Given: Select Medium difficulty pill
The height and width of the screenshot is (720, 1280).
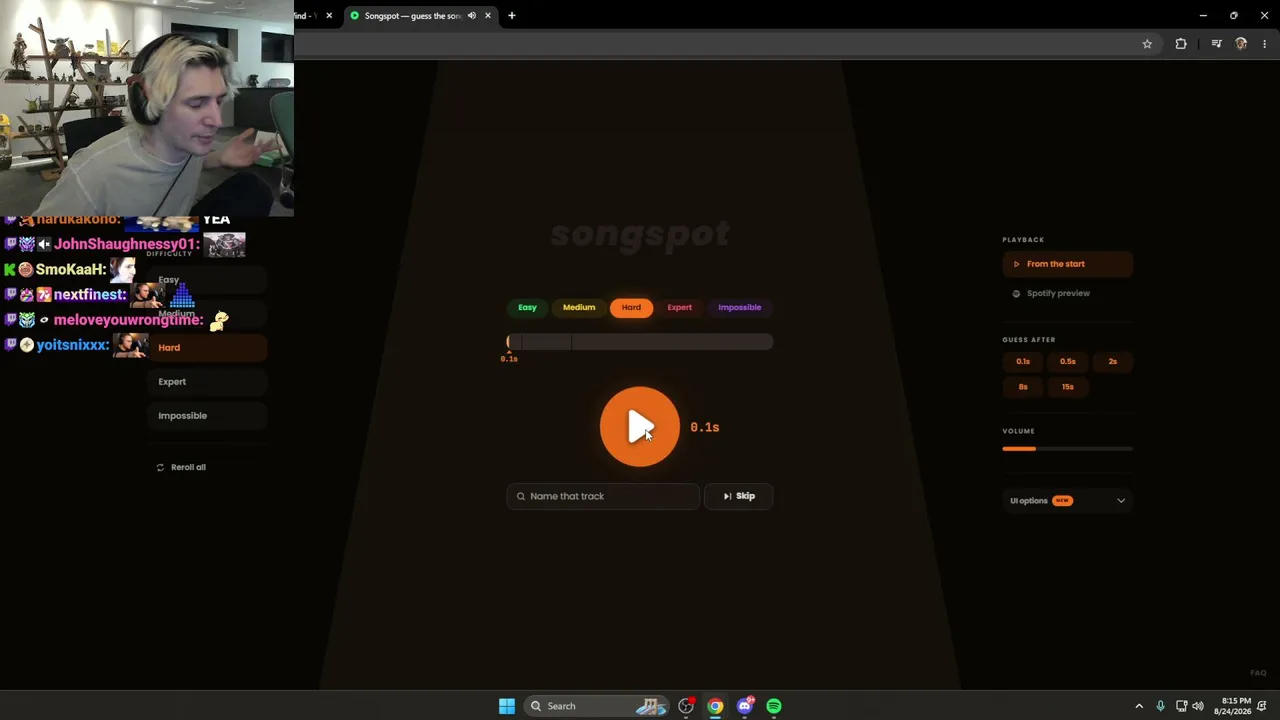Looking at the screenshot, I should 579,308.
